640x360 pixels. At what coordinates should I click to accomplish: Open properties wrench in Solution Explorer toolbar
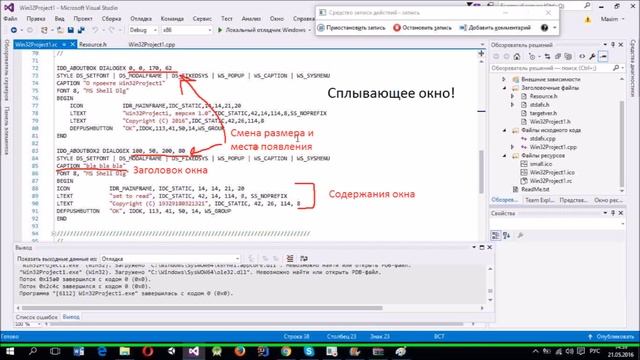tap(592, 56)
